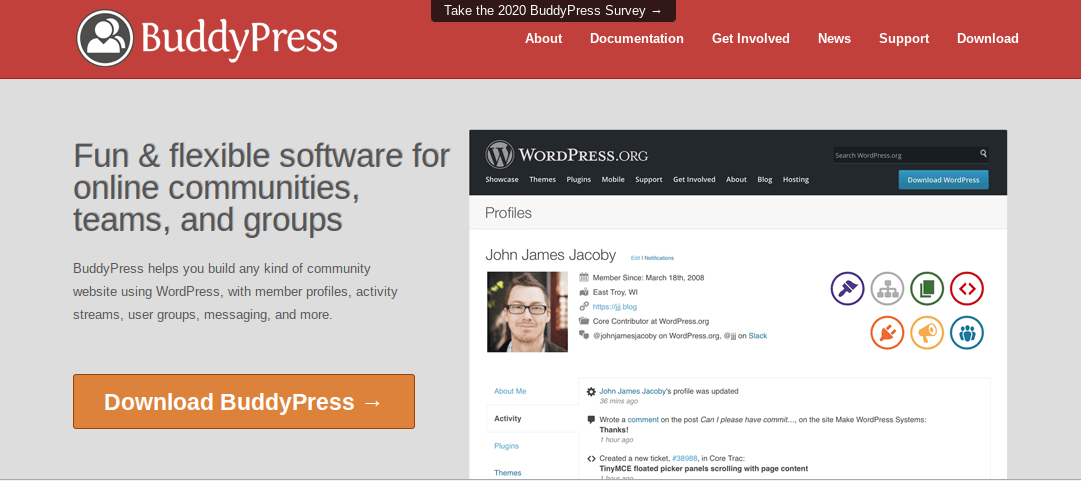Open ticket #38988 link

[x=684, y=458]
